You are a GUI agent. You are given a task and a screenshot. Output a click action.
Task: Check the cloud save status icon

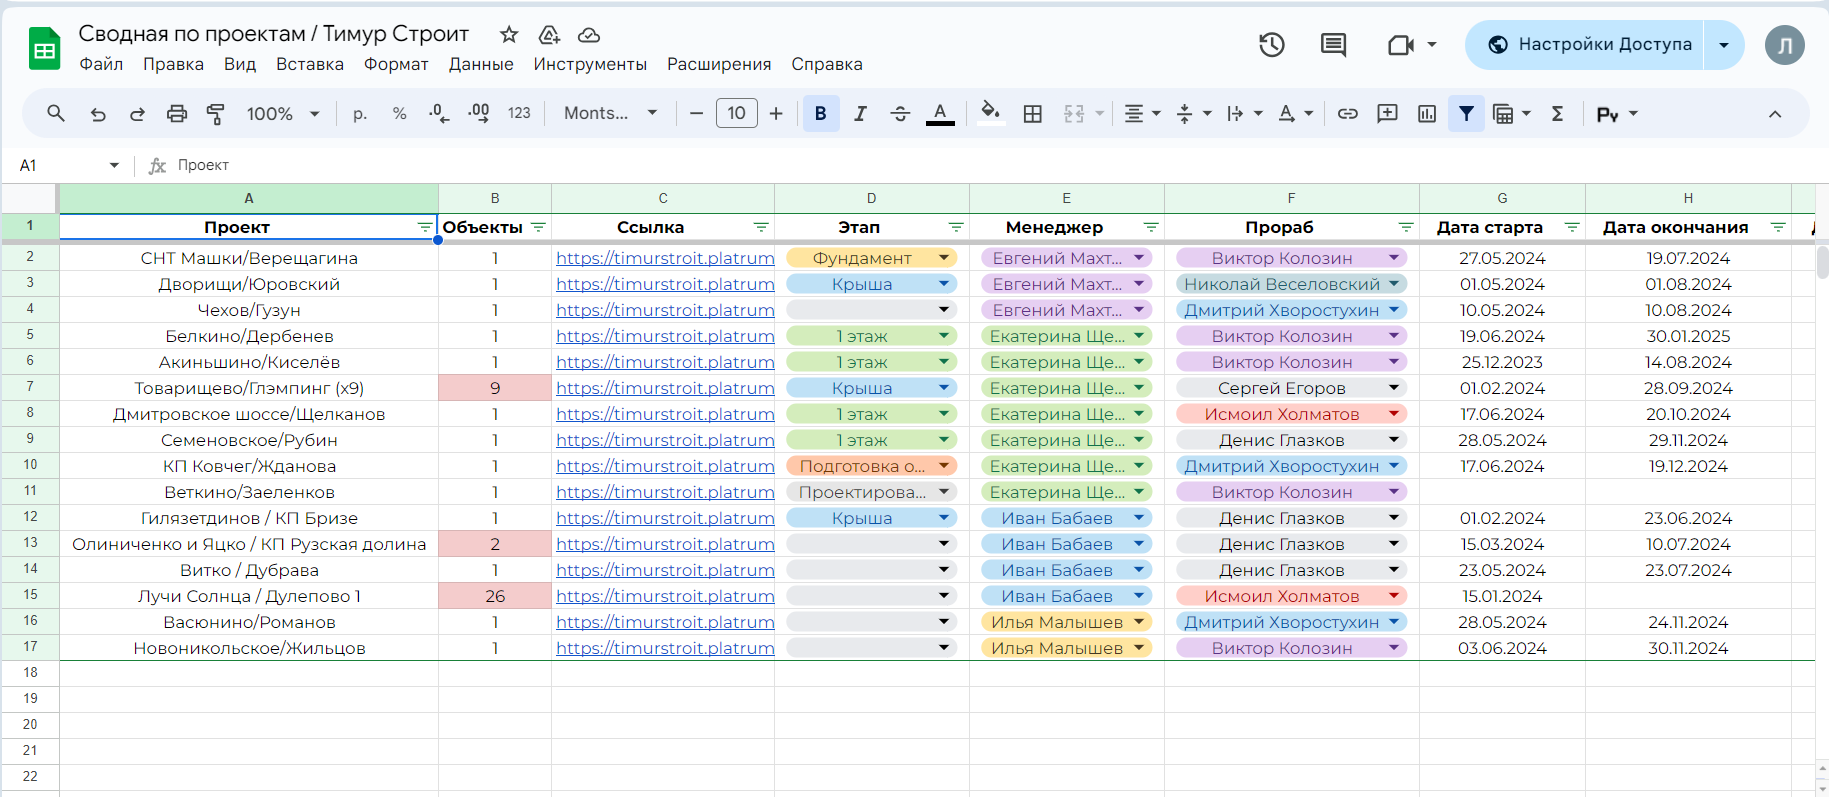589,35
